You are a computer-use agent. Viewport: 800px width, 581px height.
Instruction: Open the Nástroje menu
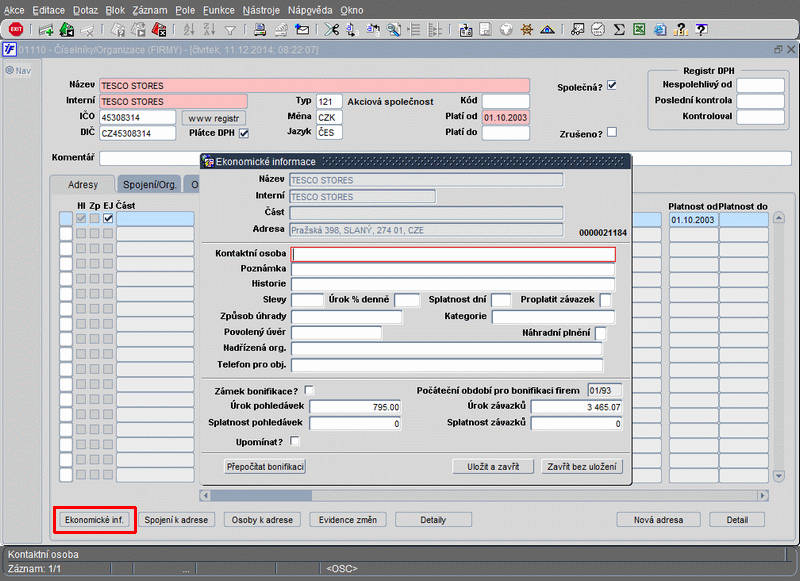click(261, 10)
